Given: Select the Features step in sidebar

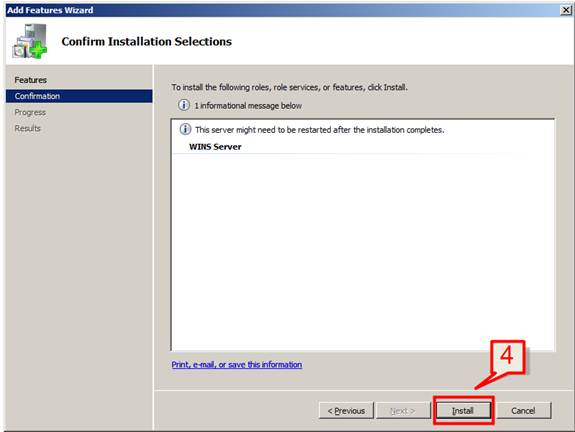Looking at the screenshot, I should [30, 80].
